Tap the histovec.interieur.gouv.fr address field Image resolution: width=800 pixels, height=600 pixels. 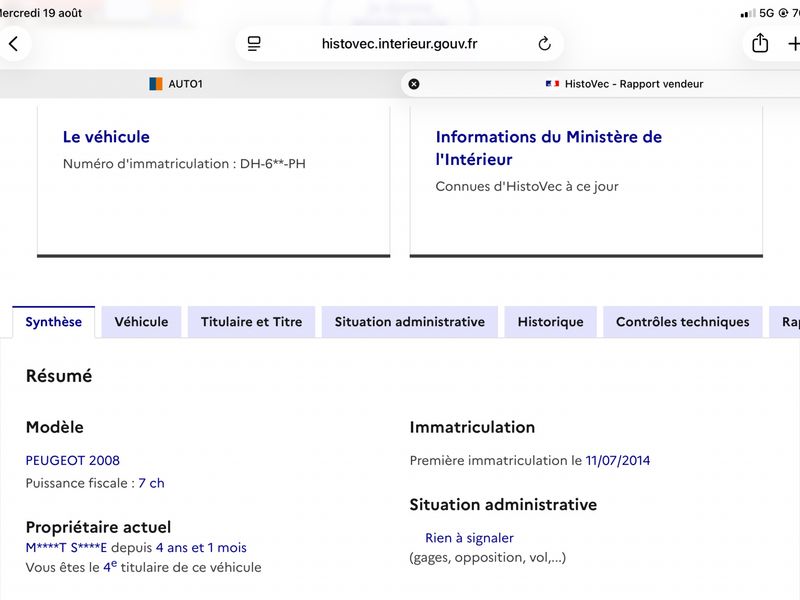399,44
